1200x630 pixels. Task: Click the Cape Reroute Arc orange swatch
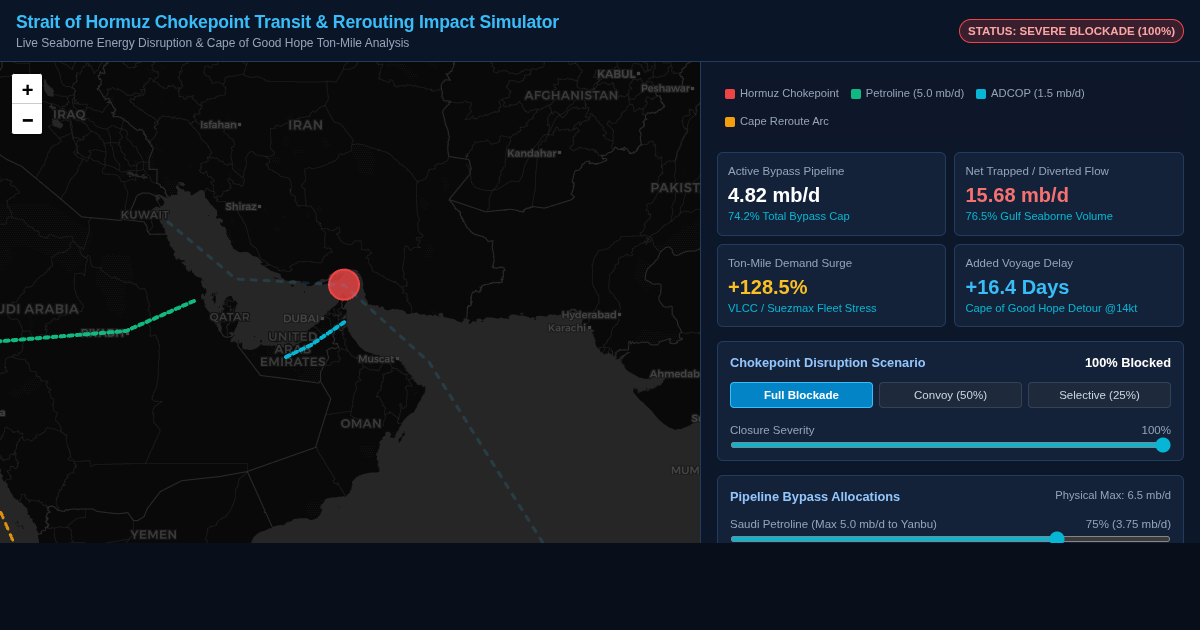[x=730, y=122]
